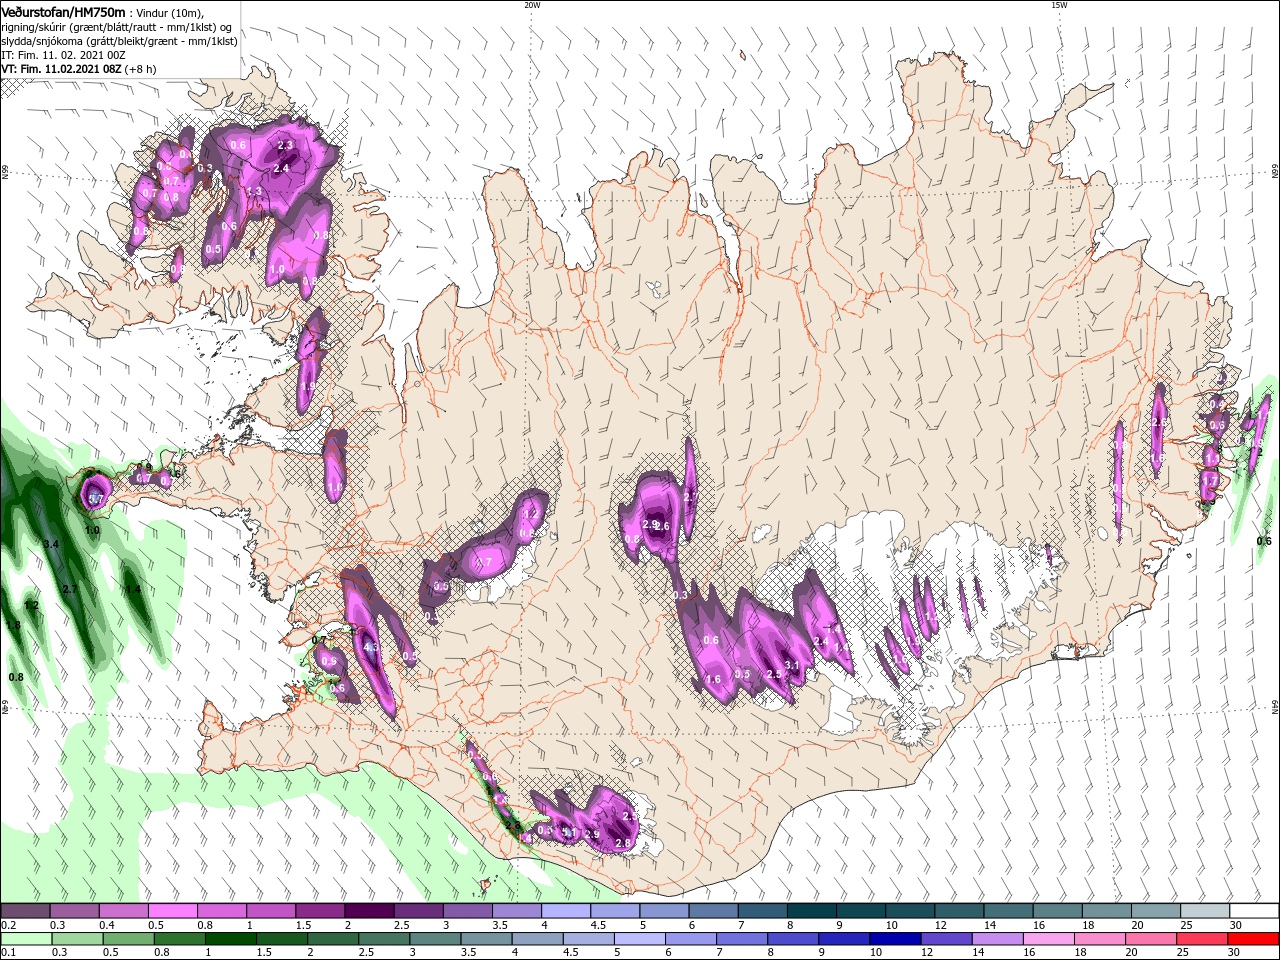Click the Veðurstofan/HM750m map title
The width and height of the screenshot is (1280, 960).
[64, 11]
